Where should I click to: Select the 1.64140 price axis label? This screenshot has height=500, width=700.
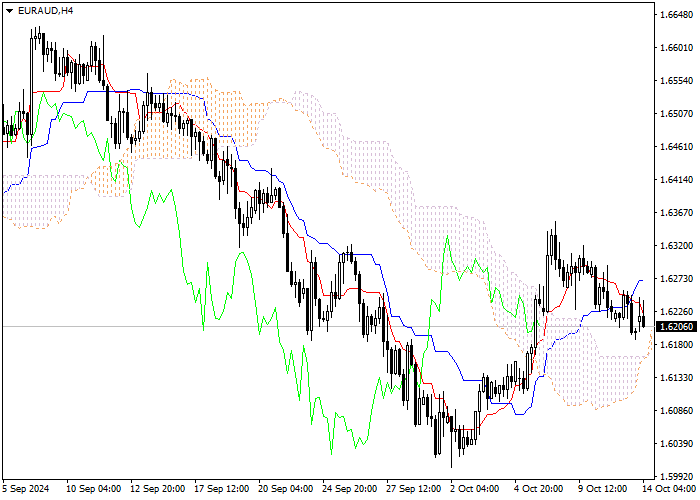coord(676,180)
